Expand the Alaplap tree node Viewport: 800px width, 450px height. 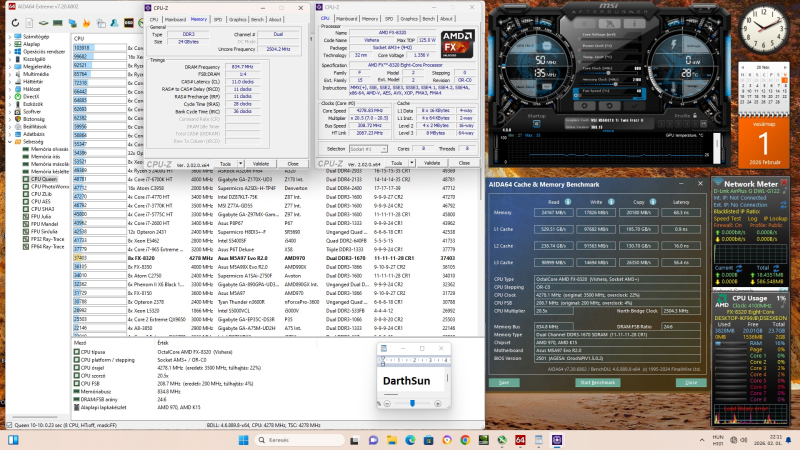pyautogui.click(x=10, y=44)
